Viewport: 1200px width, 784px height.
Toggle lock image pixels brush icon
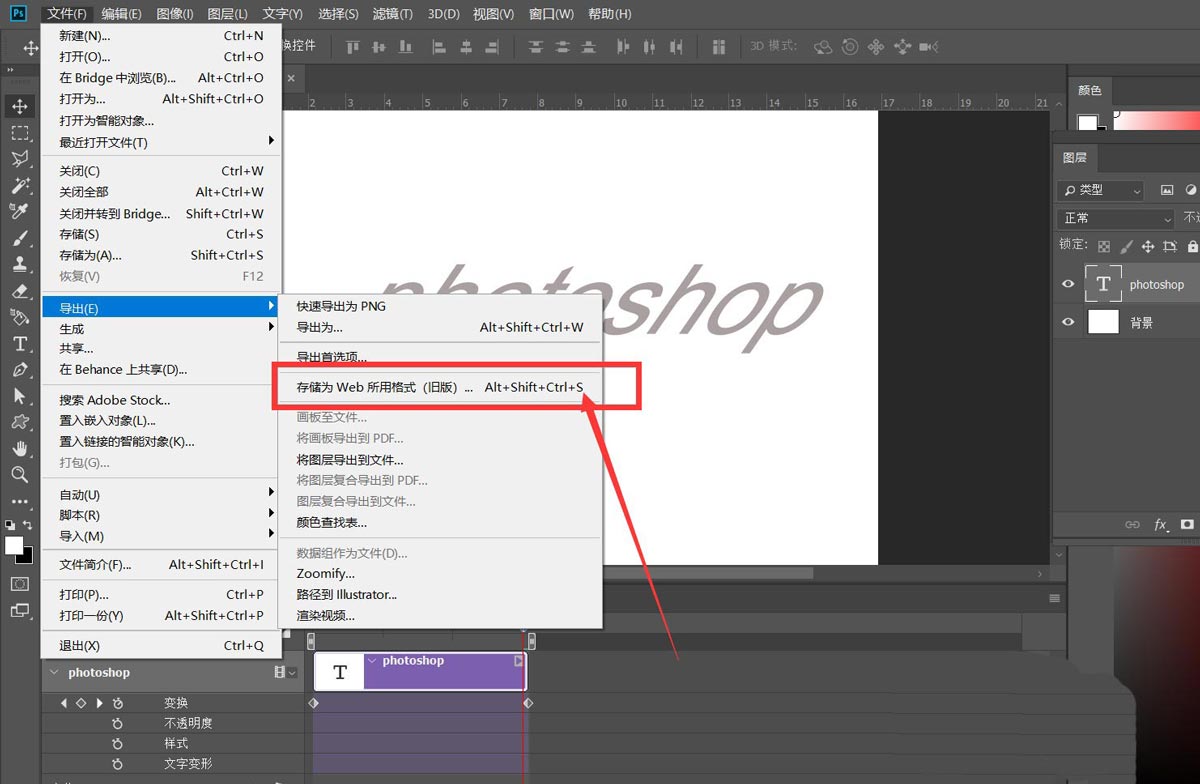pos(1126,246)
